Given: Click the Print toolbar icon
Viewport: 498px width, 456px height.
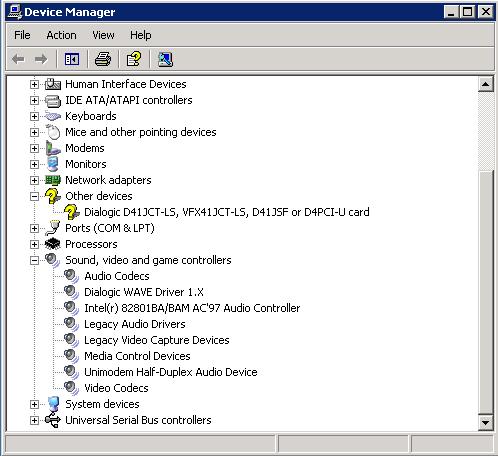Looking at the screenshot, I should 103,59.
